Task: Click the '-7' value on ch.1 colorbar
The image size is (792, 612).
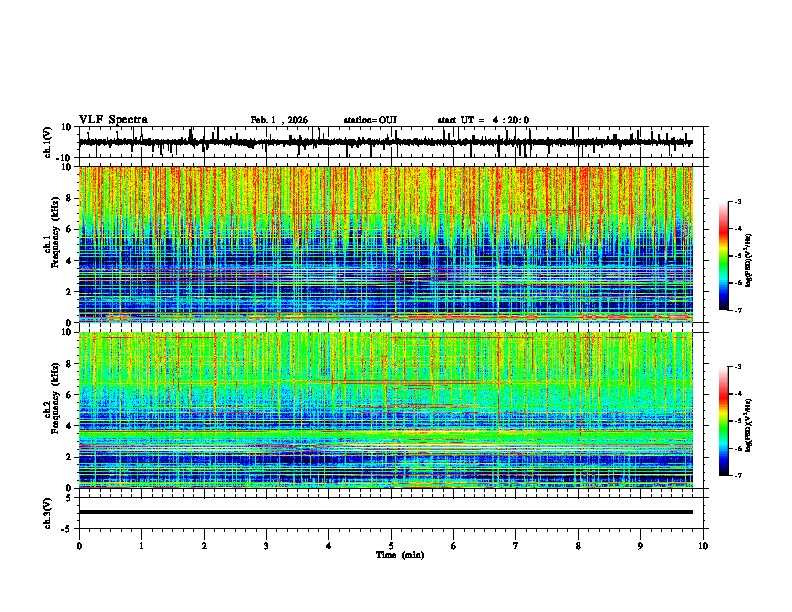Action: pos(737,310)
